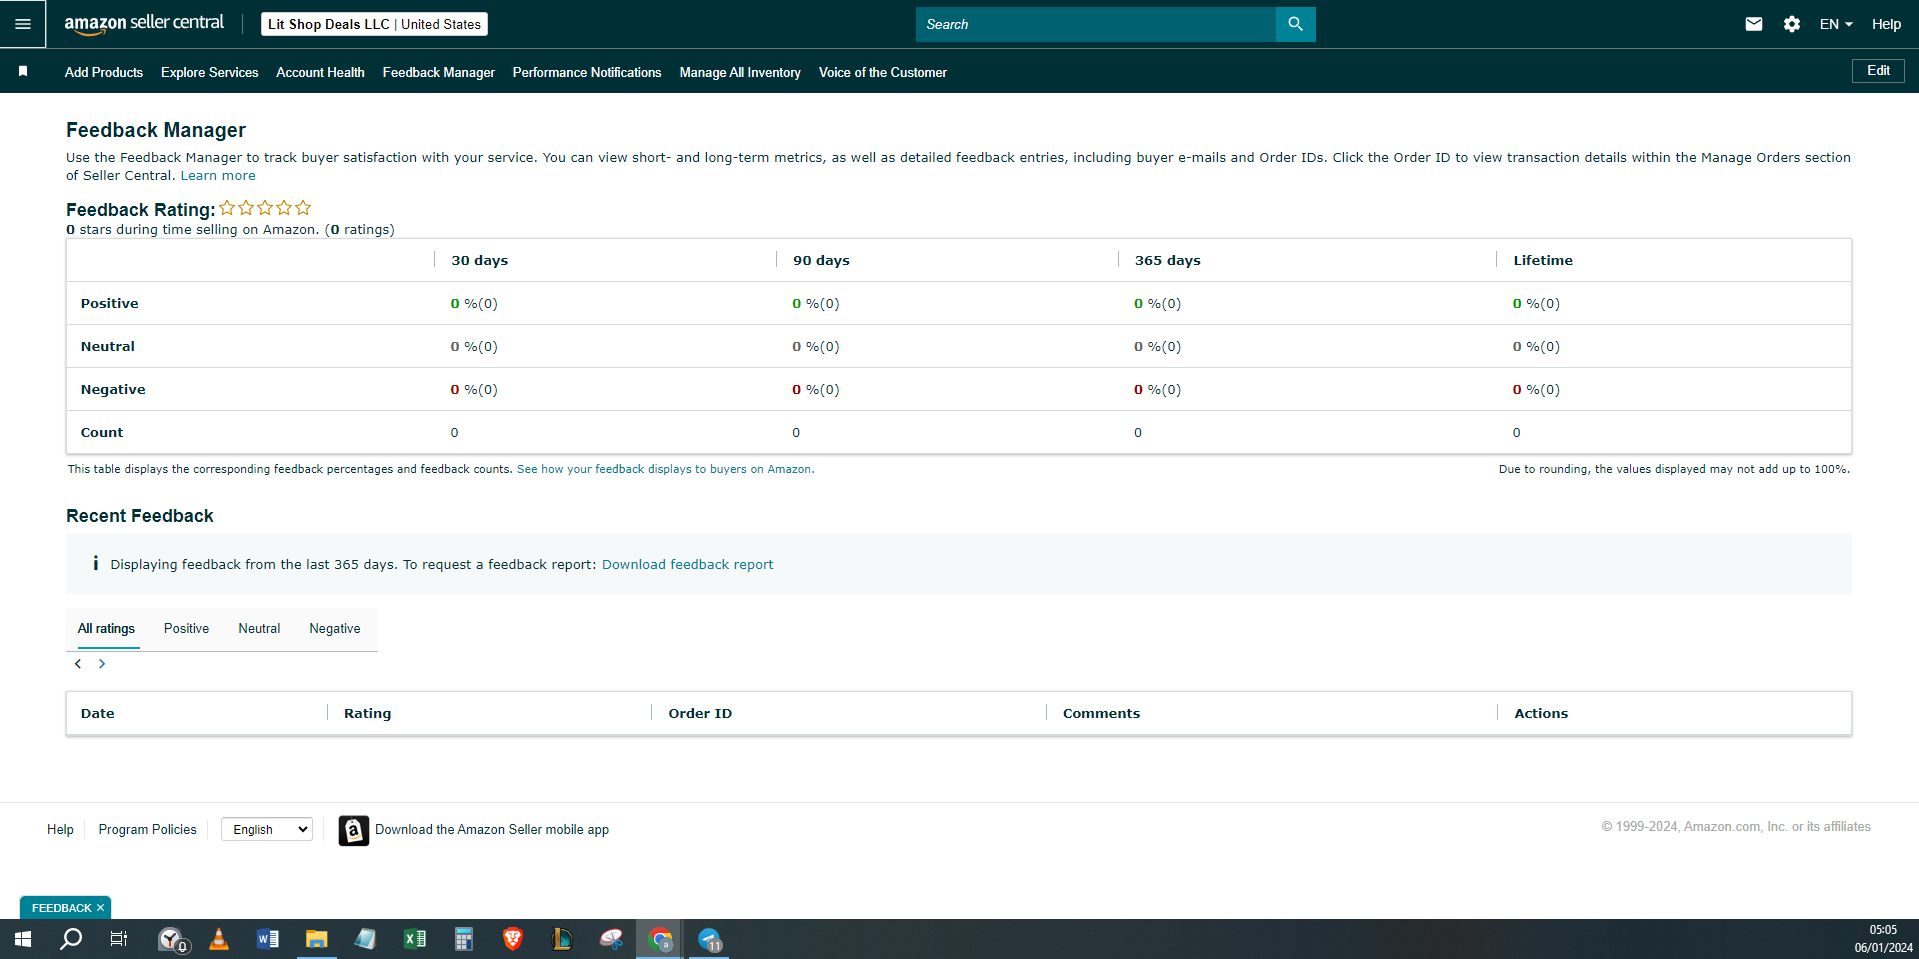Open the Lit Shop Deals LLC account switcher
The width and height of the screenshot is (1919, 959).
click(374, 24)
